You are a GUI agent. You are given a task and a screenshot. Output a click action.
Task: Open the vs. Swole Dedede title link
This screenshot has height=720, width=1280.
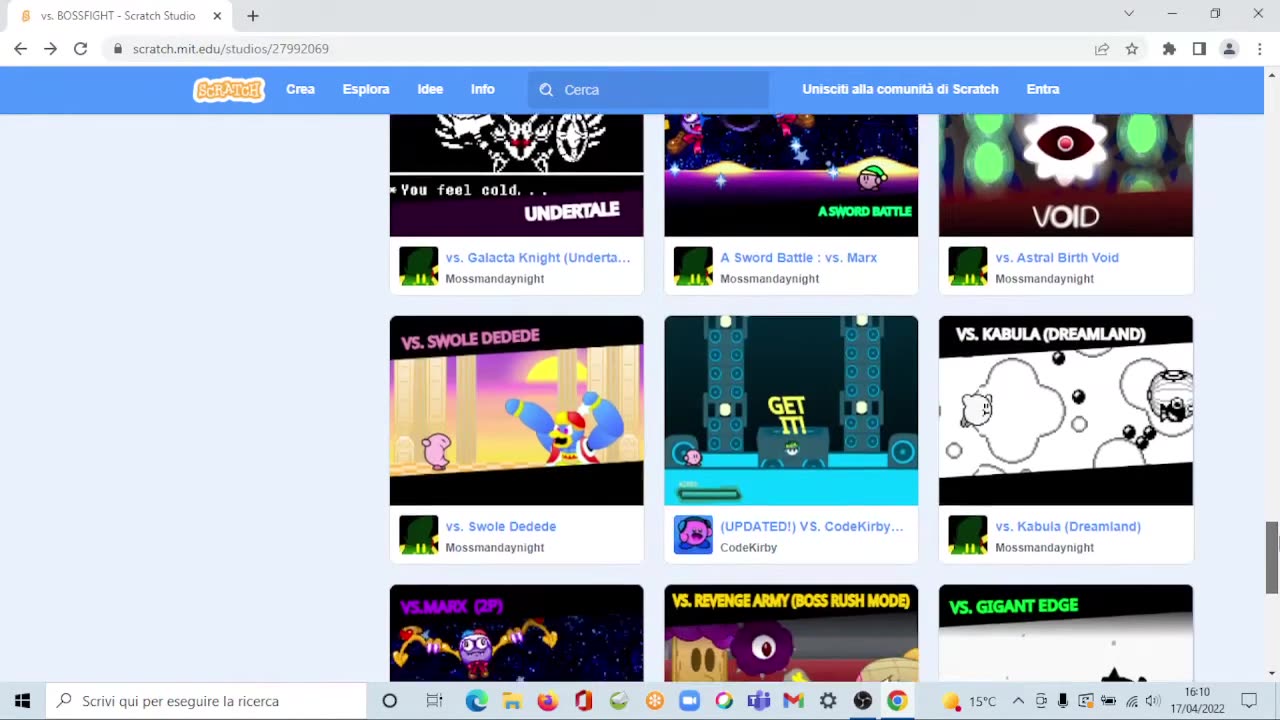click(x=501, y=527)
